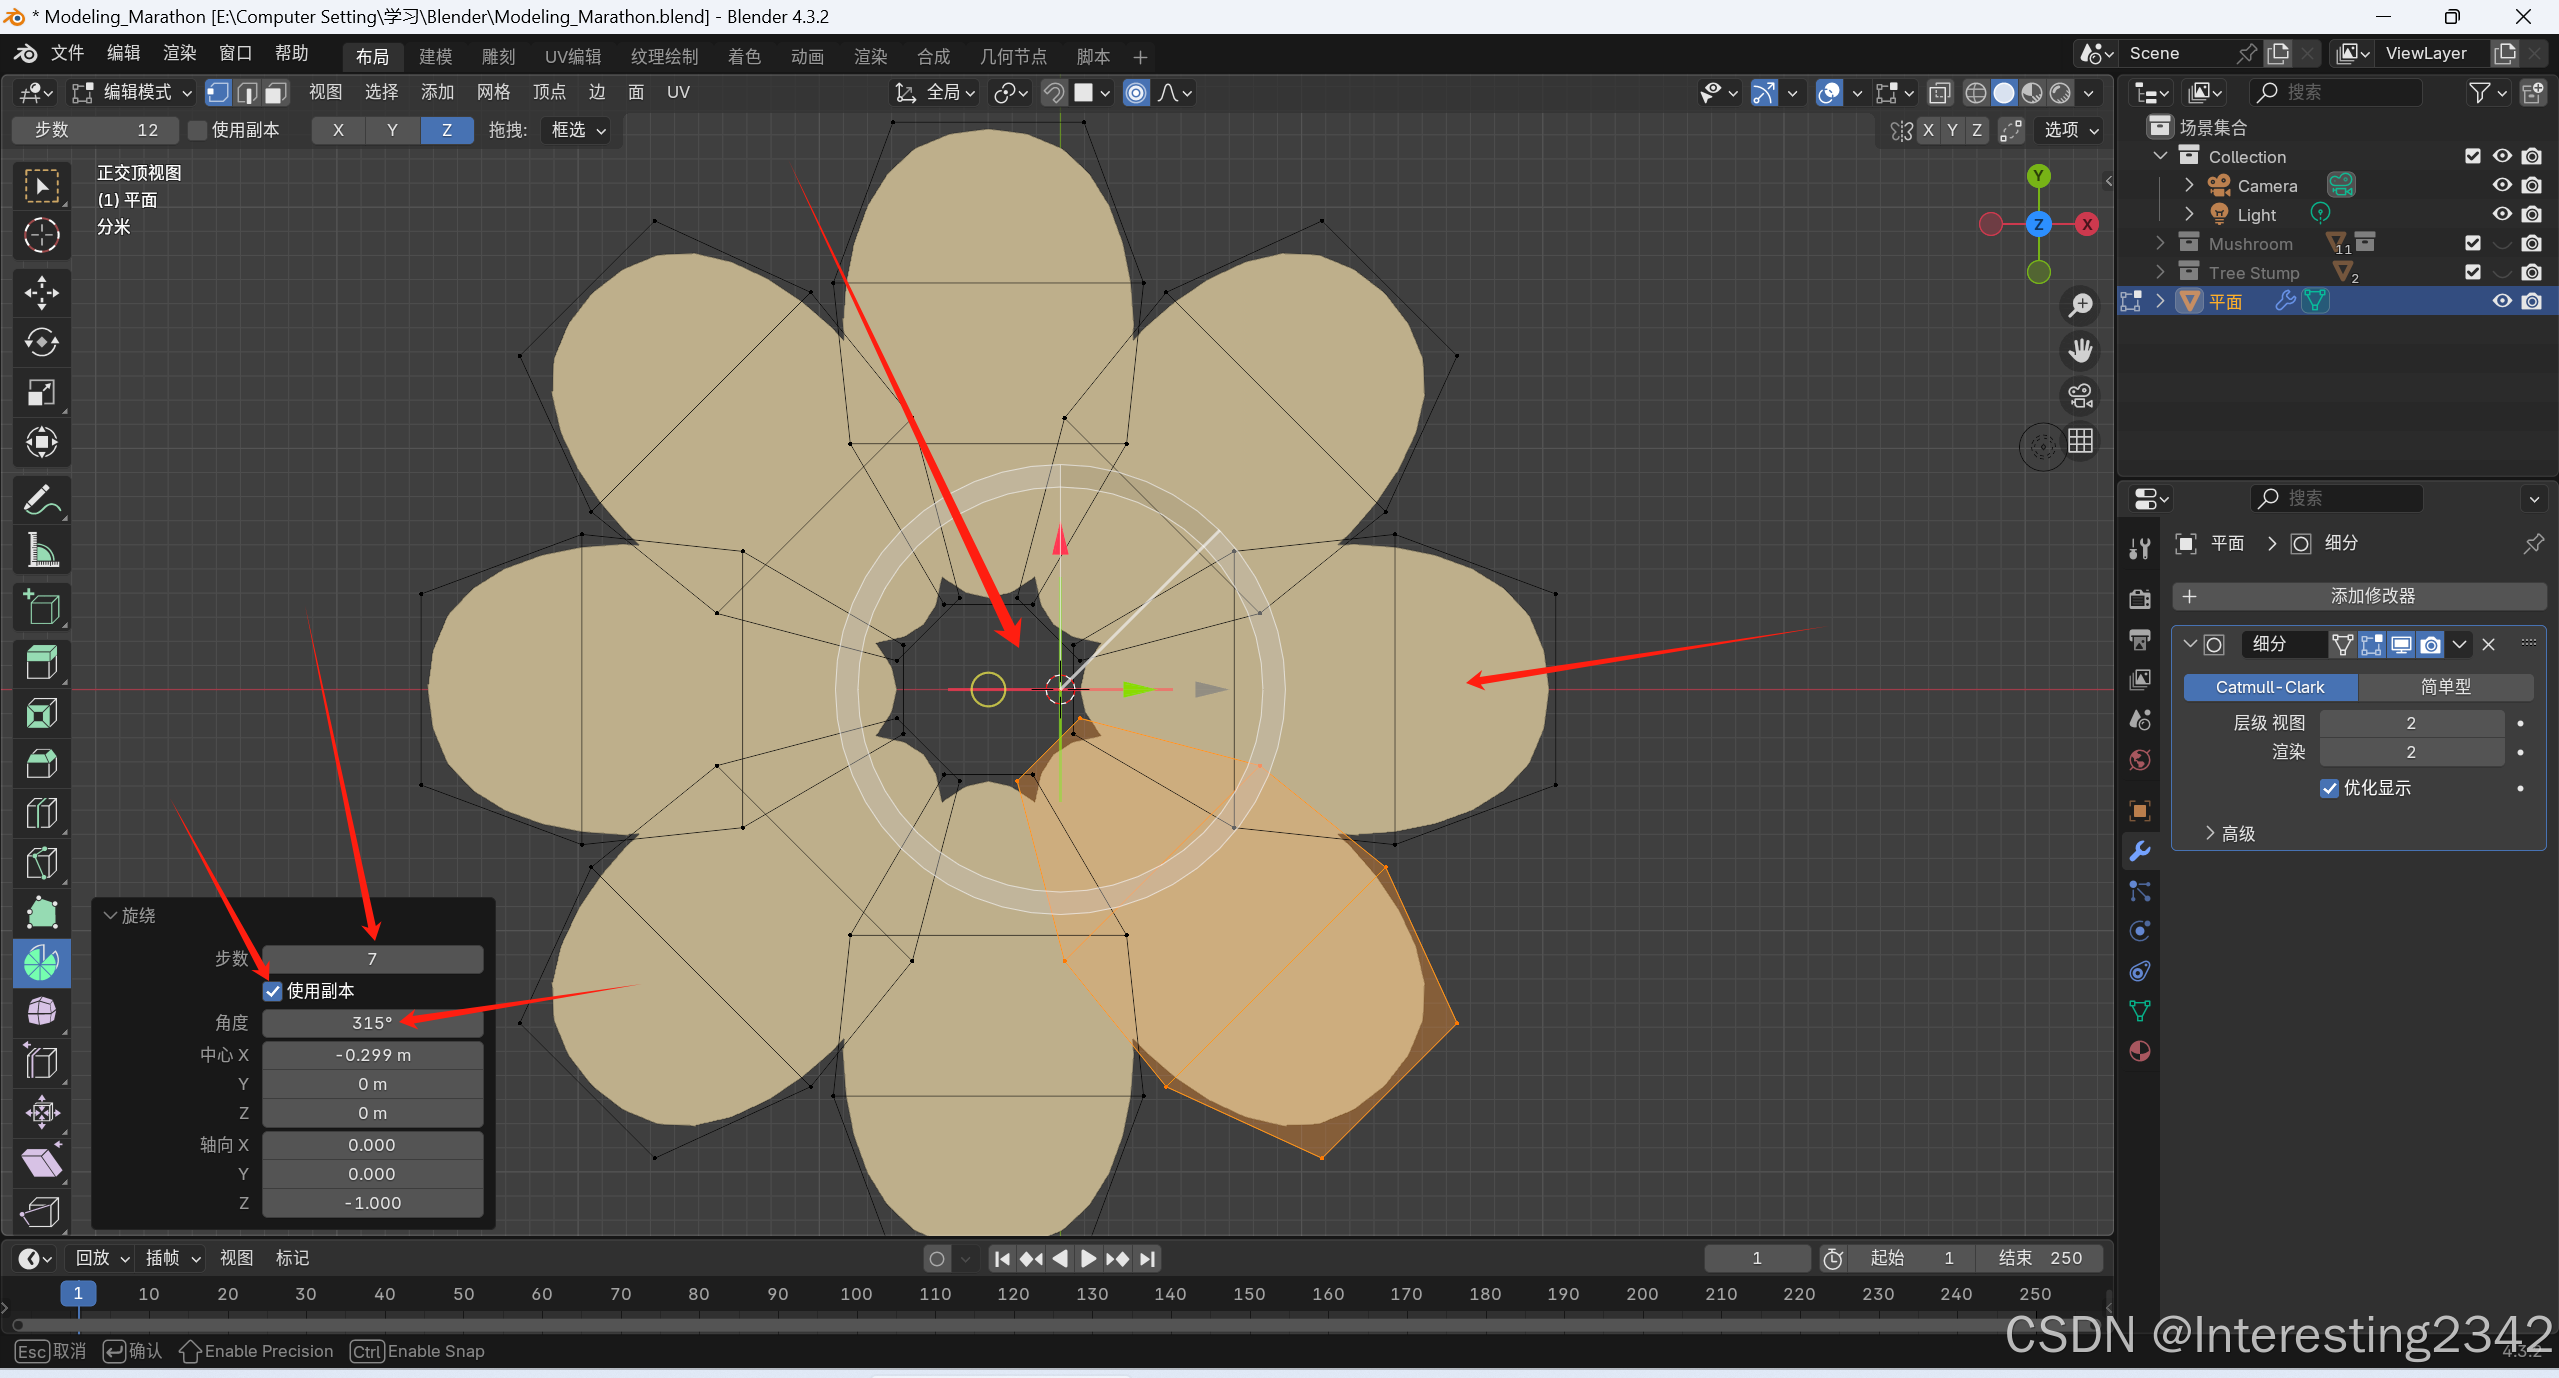This screenshot has width=2559, height=1378.
Task: Uncheck the 使用副本 checkbox in Spin panel
Action: point(272,991)
